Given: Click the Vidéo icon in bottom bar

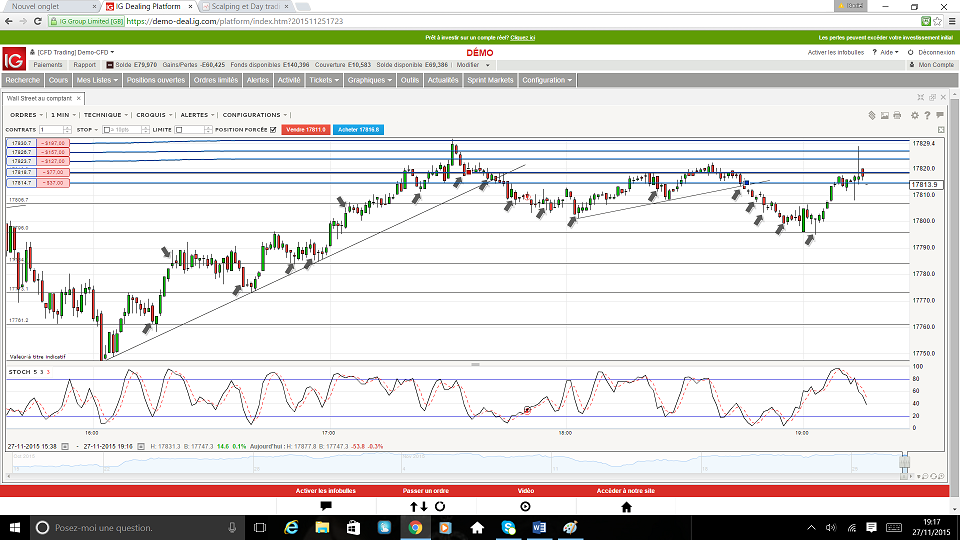Looking at the screenshot, I should (x=526, y=506).
